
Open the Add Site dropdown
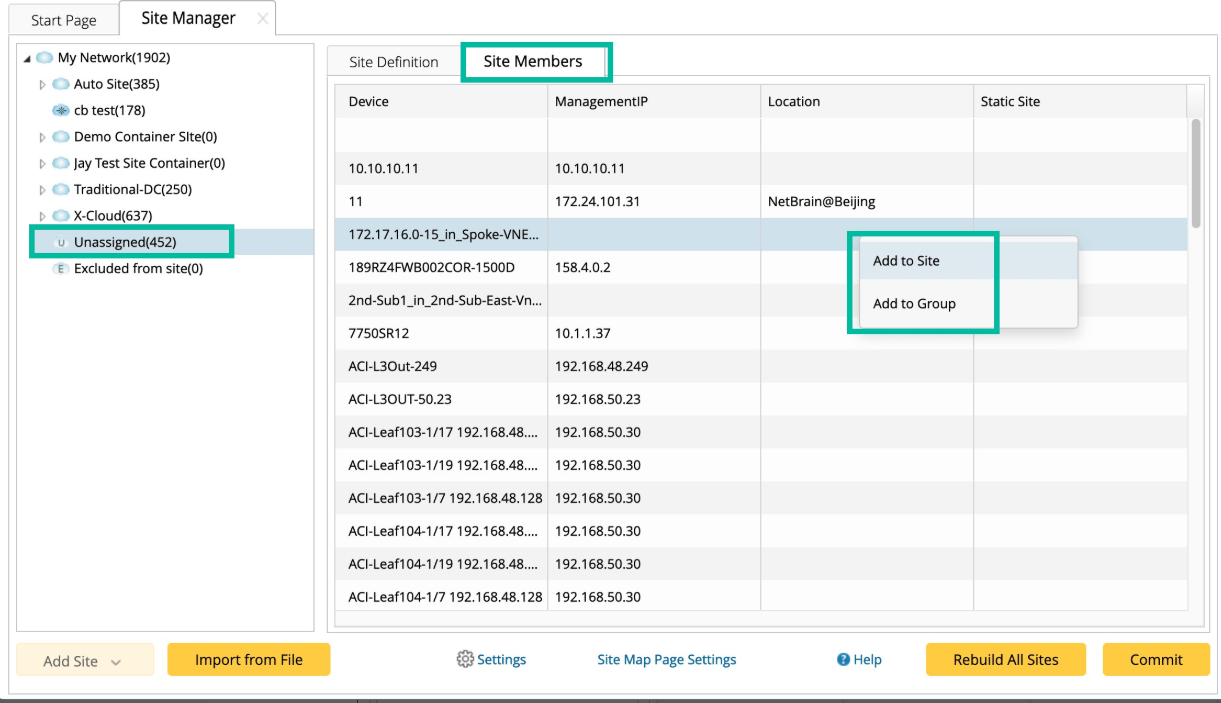pos(84,661)
